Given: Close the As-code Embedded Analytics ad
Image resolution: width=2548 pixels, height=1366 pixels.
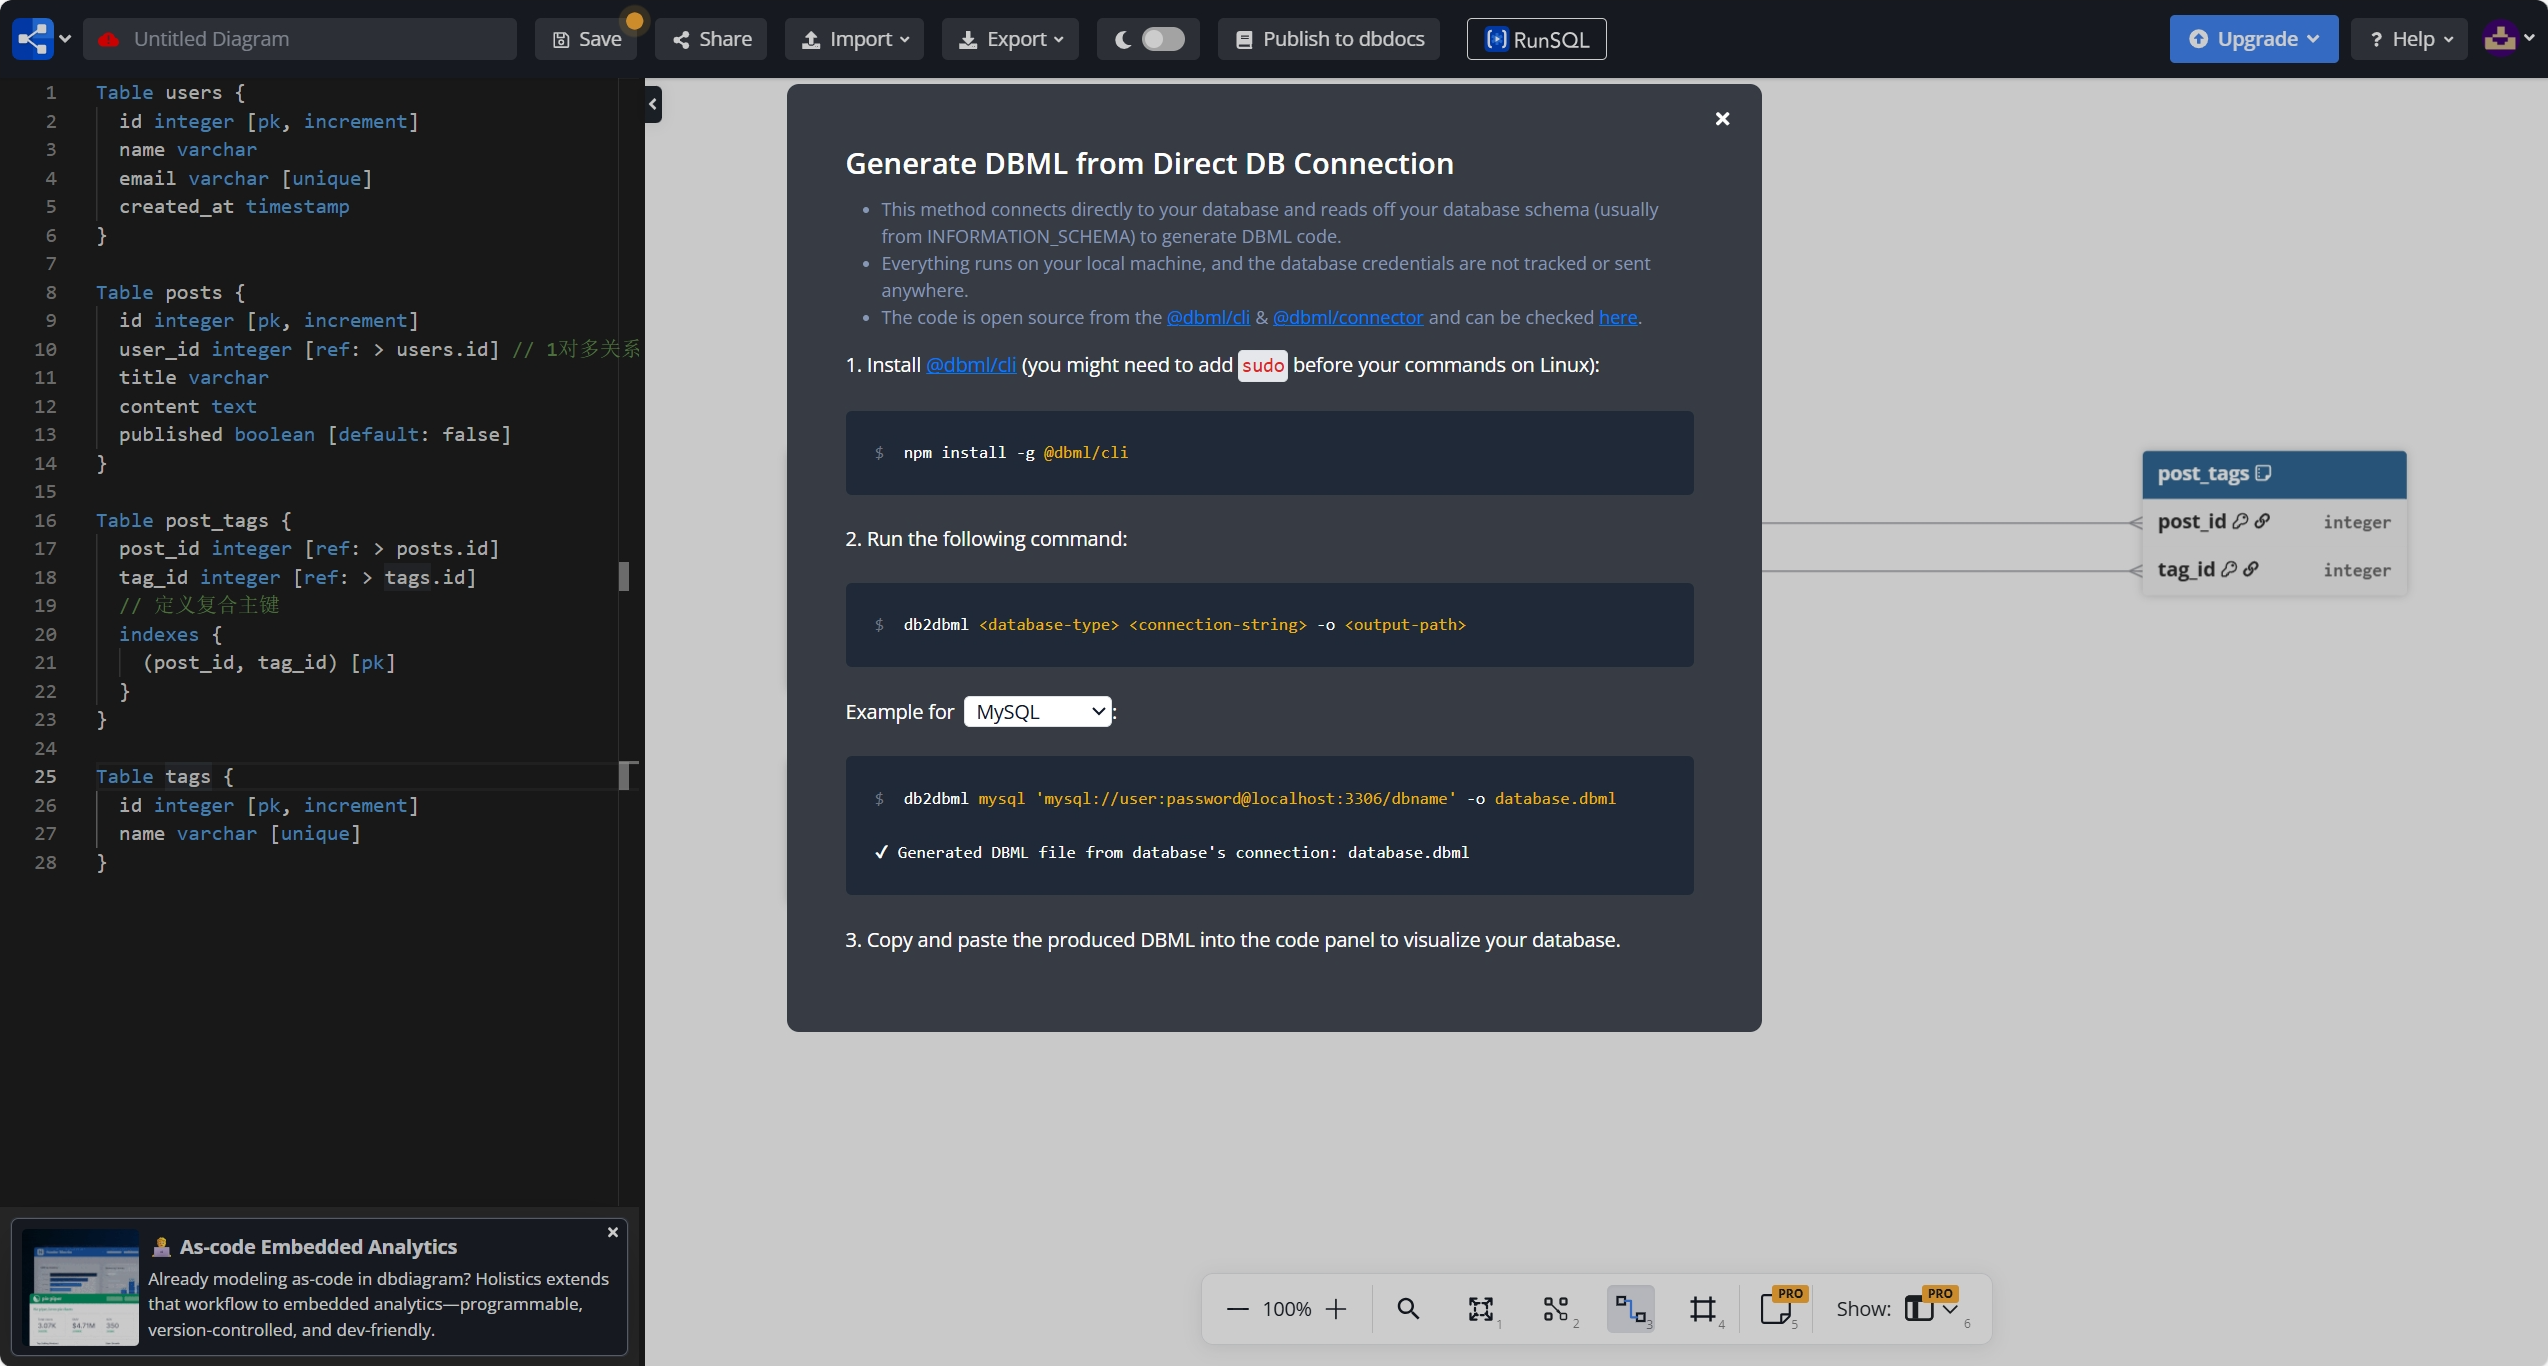Looking at the screenshot, I should [612, 1233].
